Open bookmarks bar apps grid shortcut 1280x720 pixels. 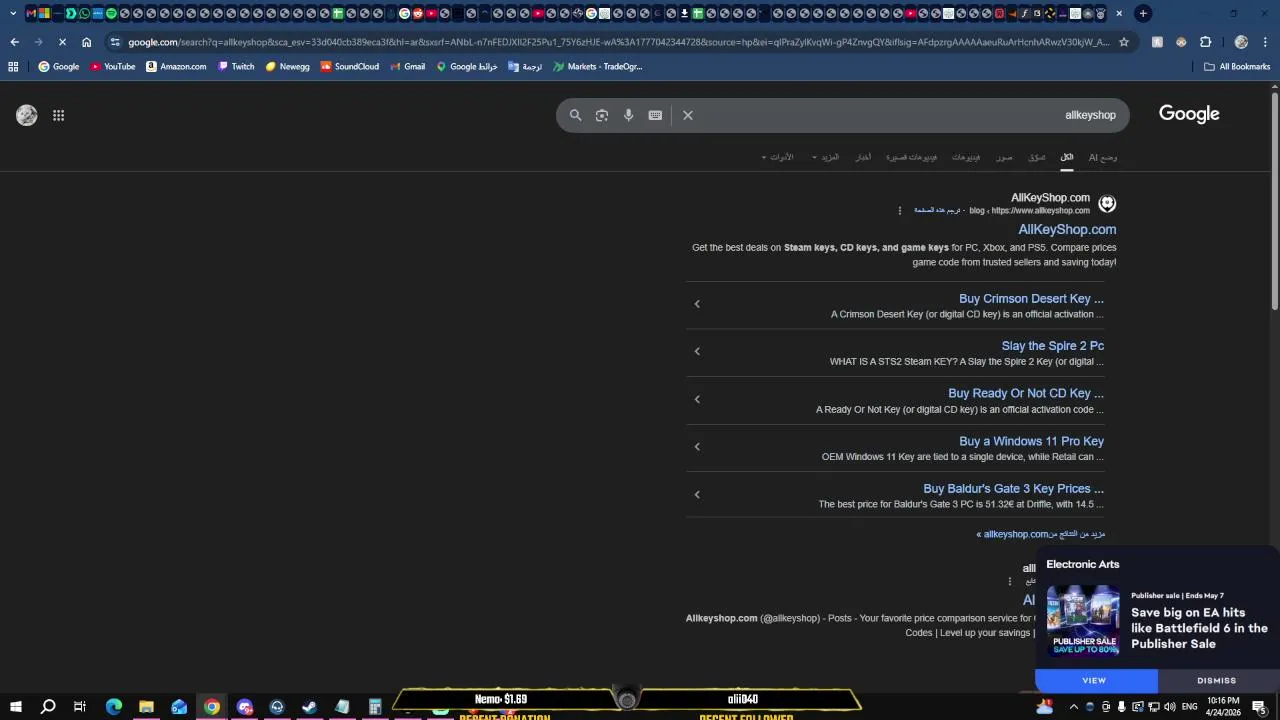tap(13, 67)
